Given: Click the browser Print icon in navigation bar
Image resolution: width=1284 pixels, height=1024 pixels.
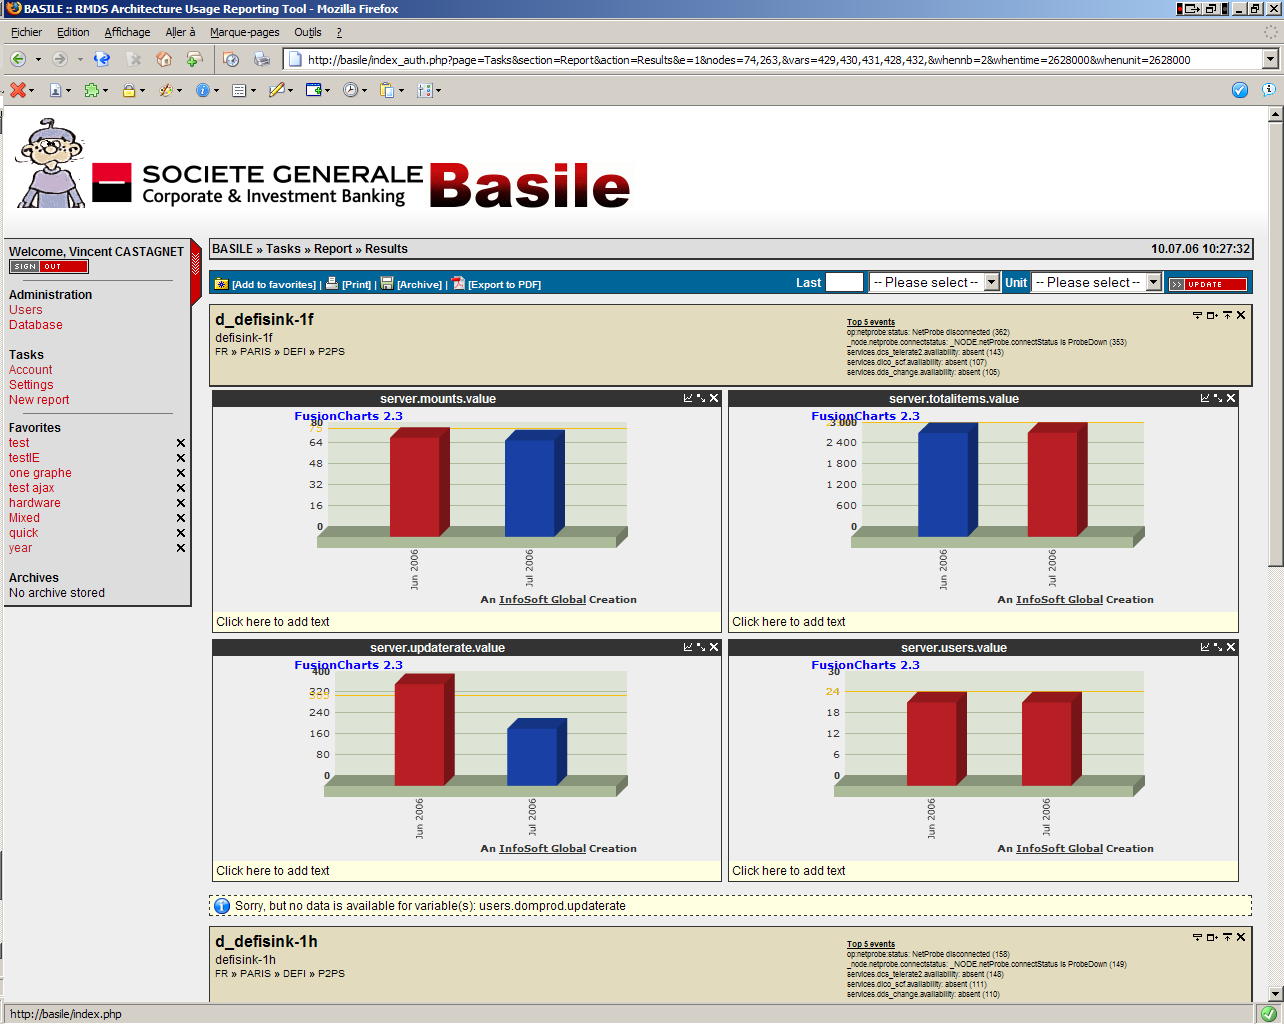Looking at the screenshot, I should click(x=262, y=60).
